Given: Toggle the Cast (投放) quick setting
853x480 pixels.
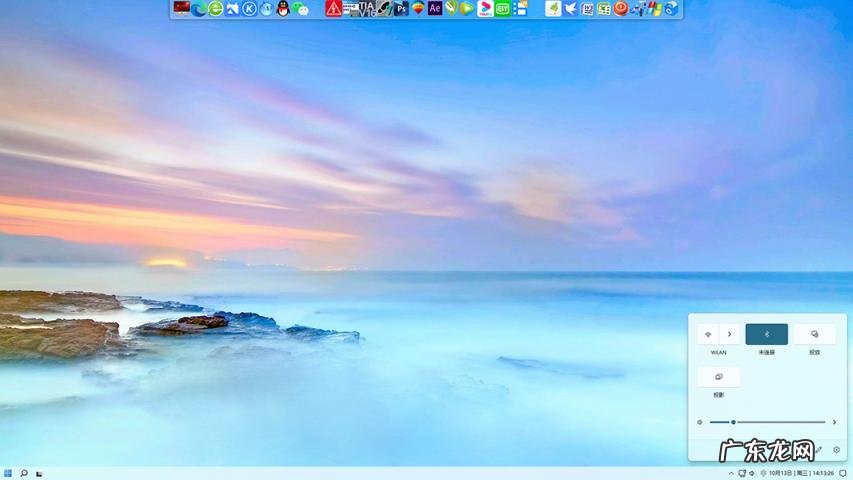Looking at the screenshot, I should click(814, 334).
